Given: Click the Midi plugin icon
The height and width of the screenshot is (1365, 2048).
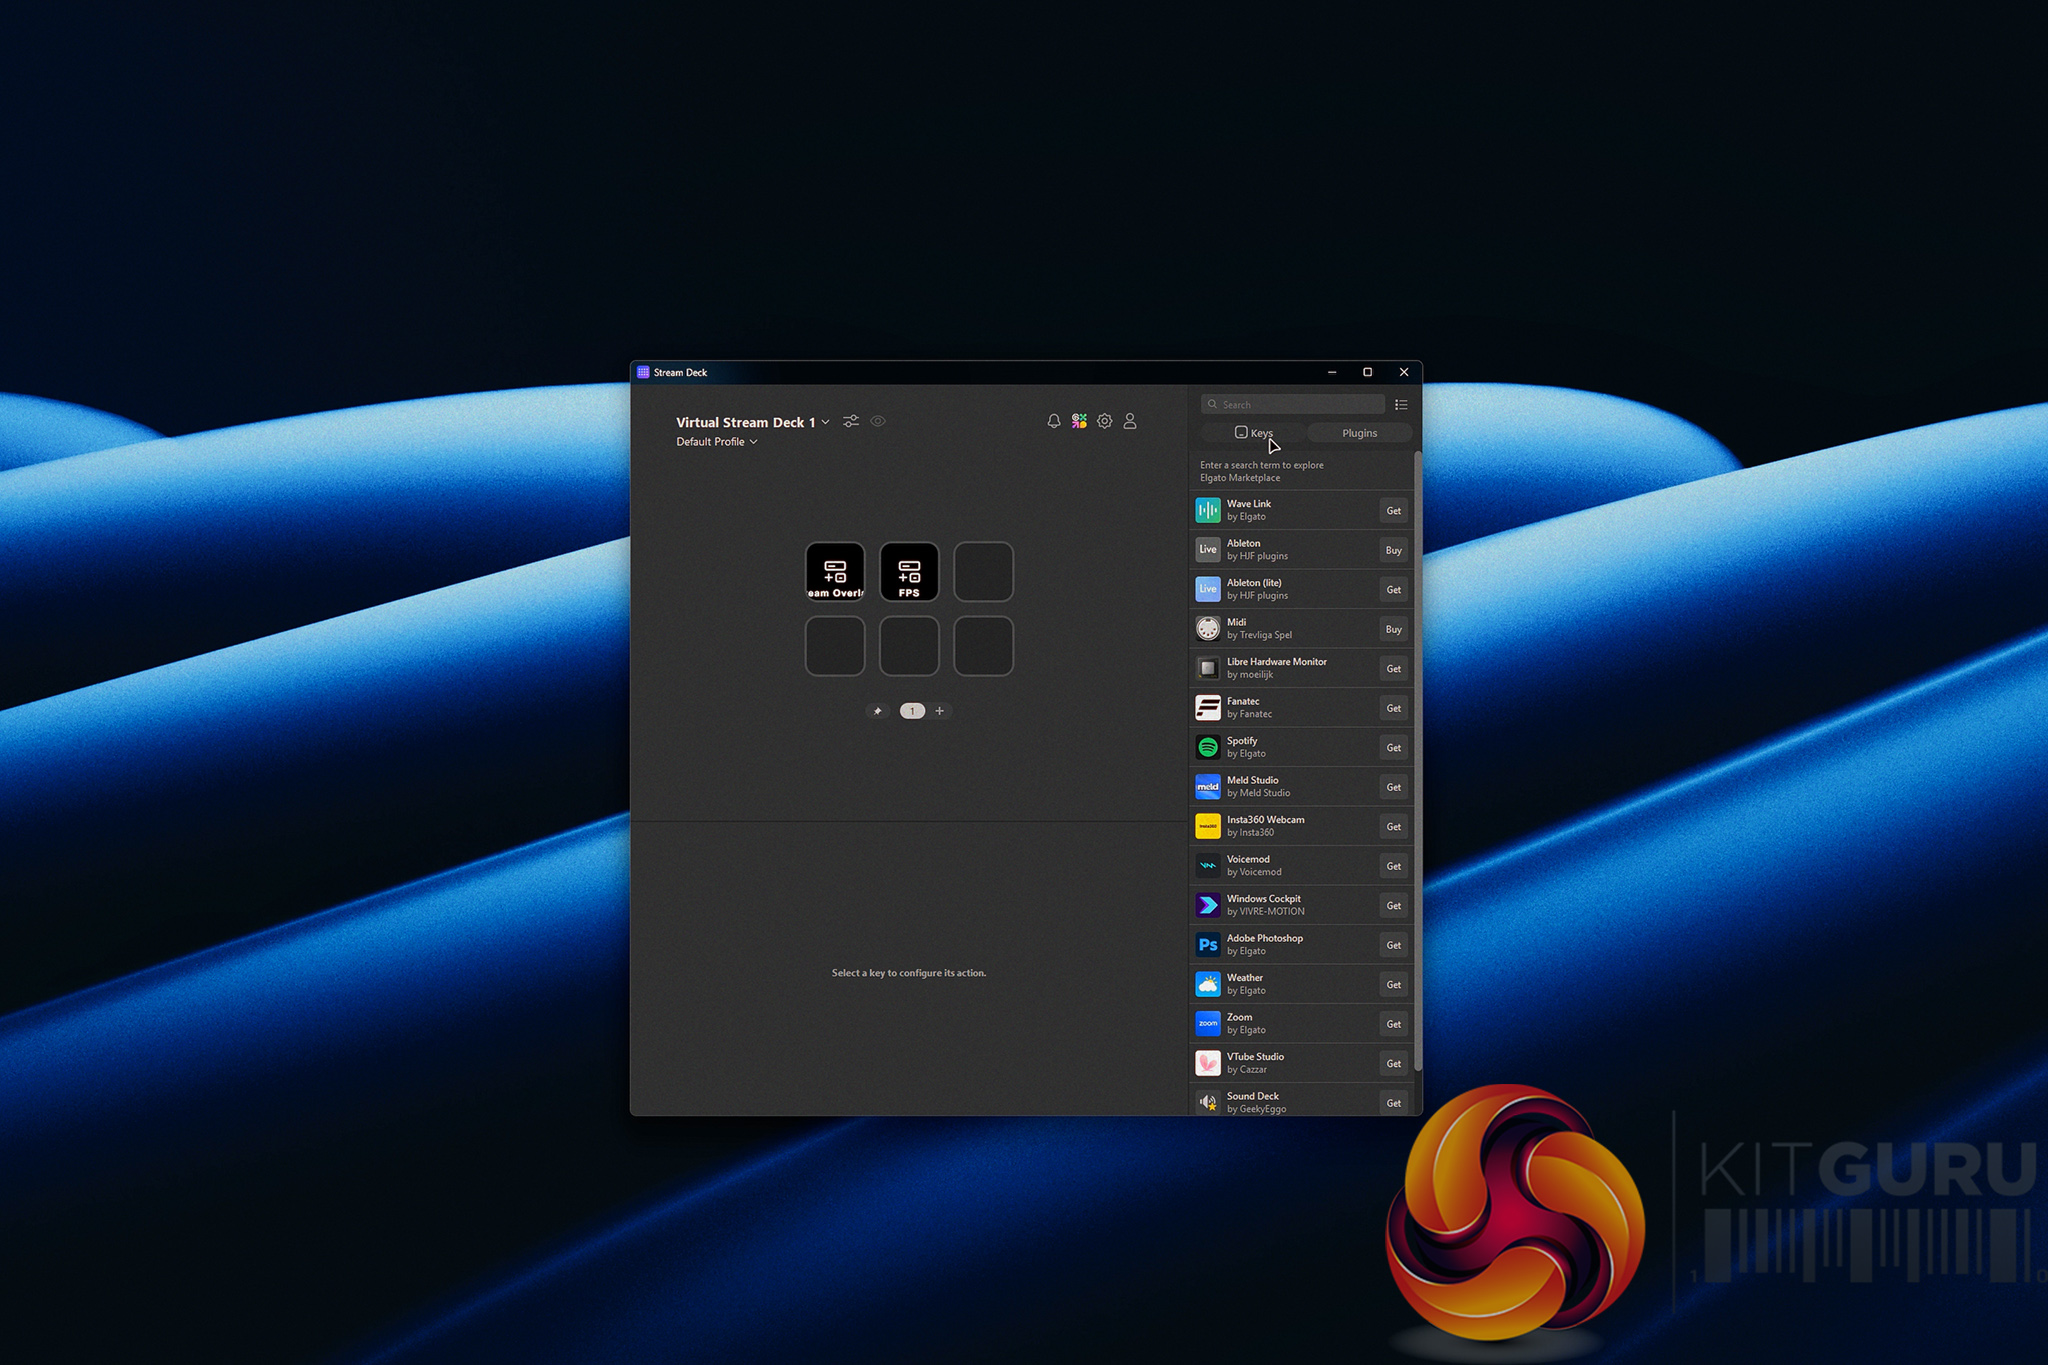Looking at the screenshot, I should click(x=1208, y=628).
